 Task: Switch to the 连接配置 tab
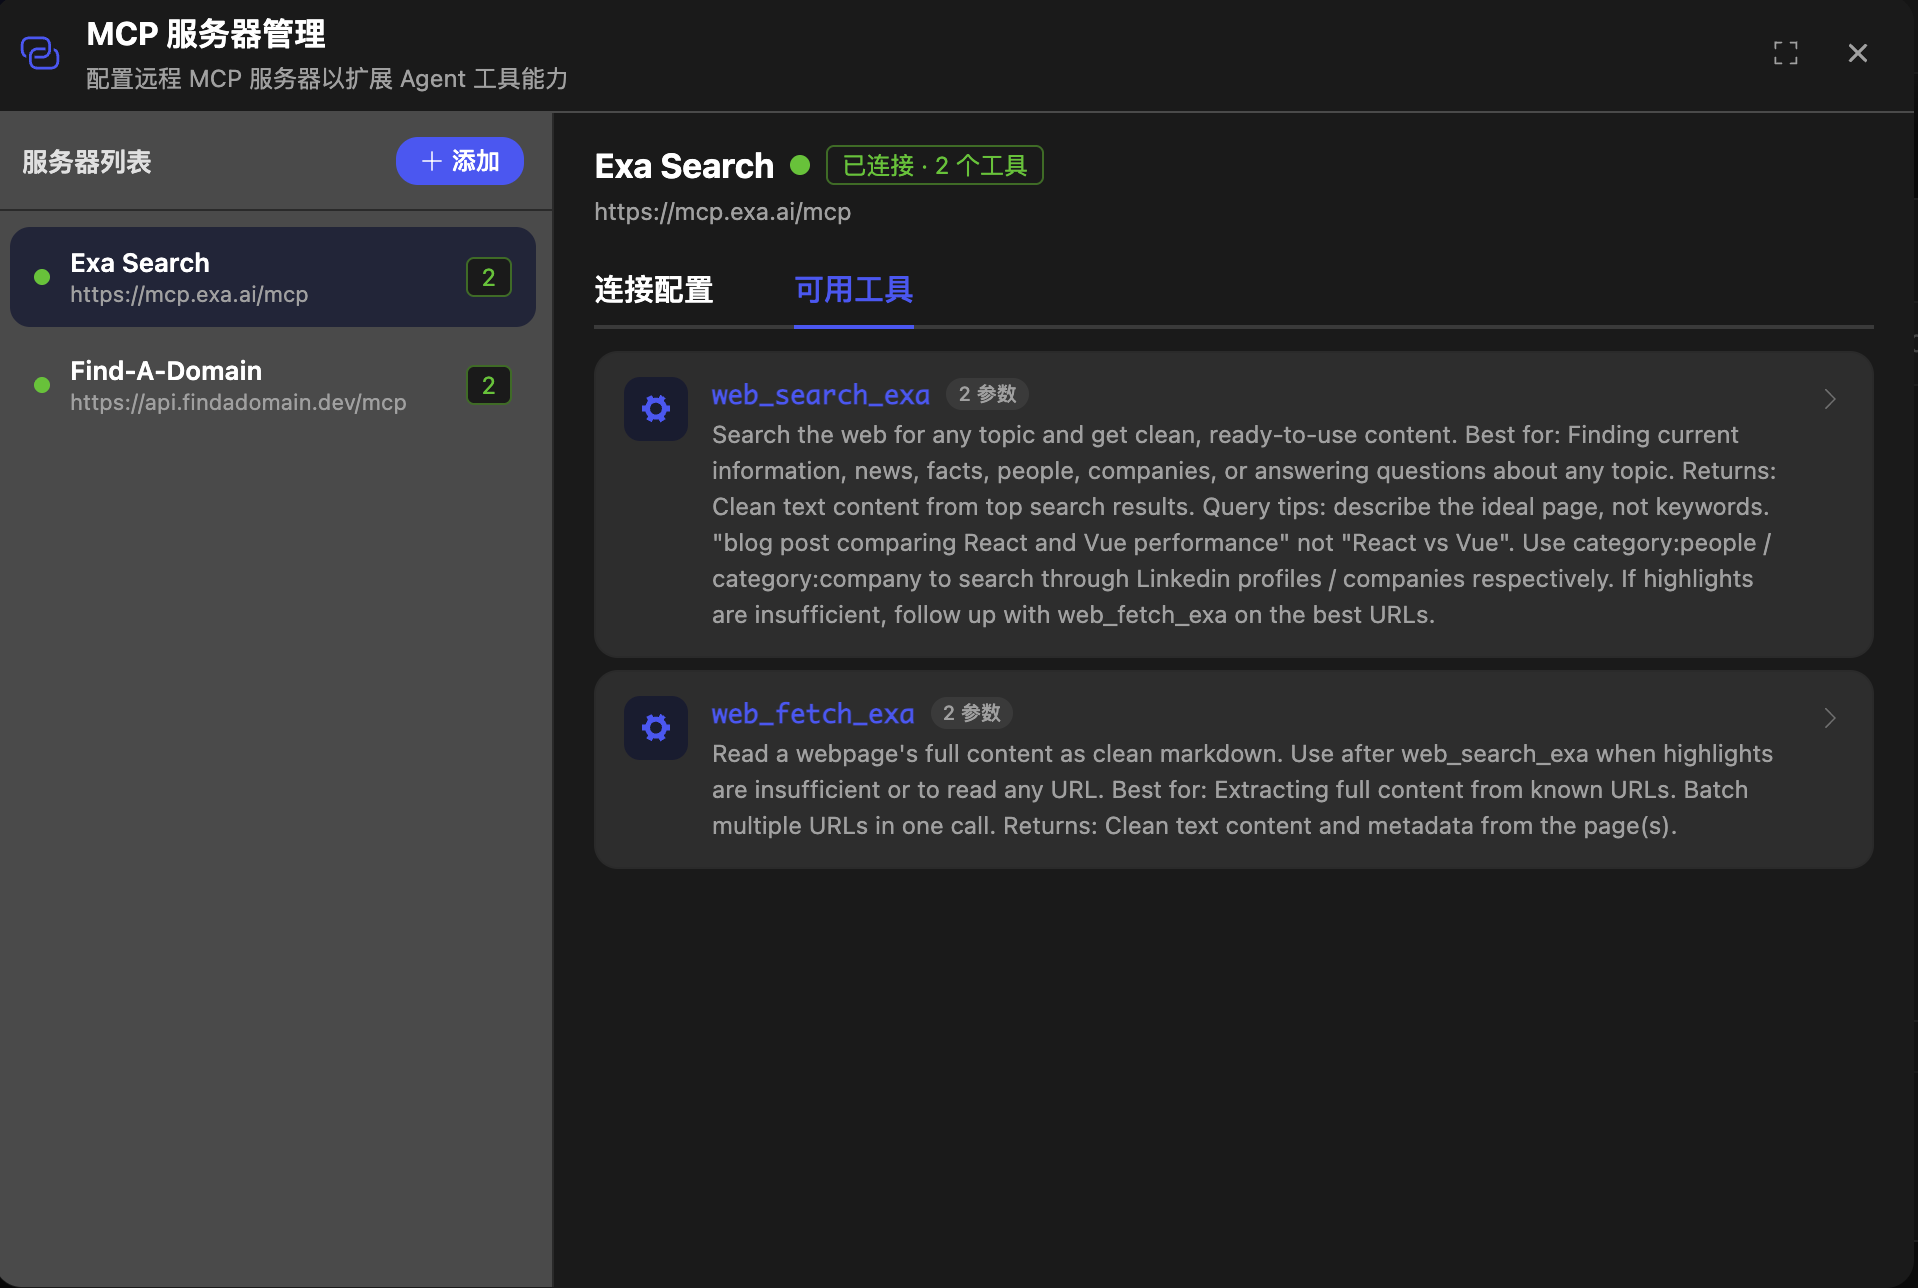(x=654, y=290)
